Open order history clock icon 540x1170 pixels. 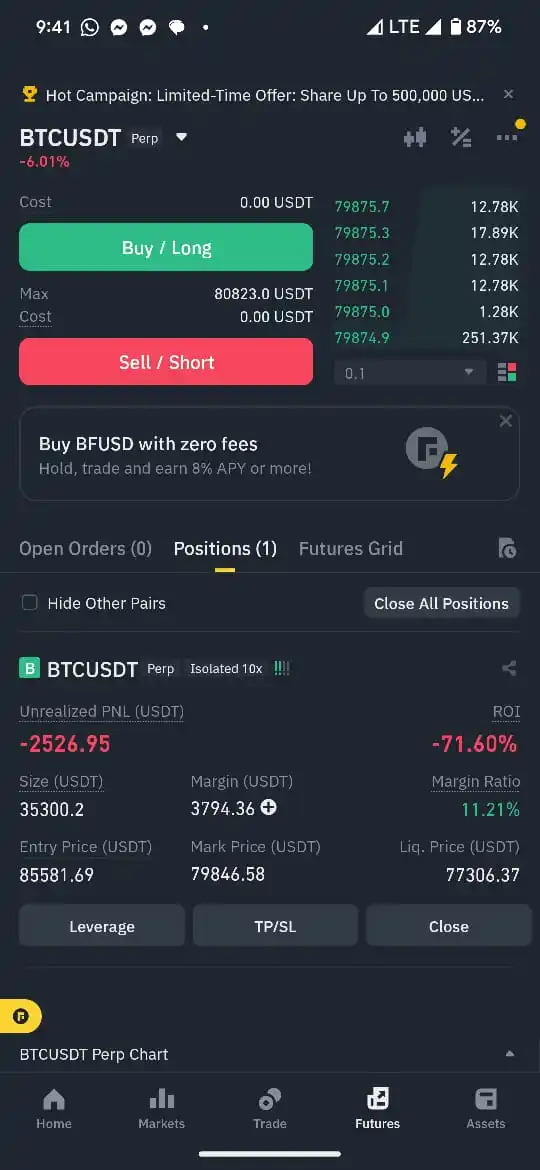click(507, 548)
